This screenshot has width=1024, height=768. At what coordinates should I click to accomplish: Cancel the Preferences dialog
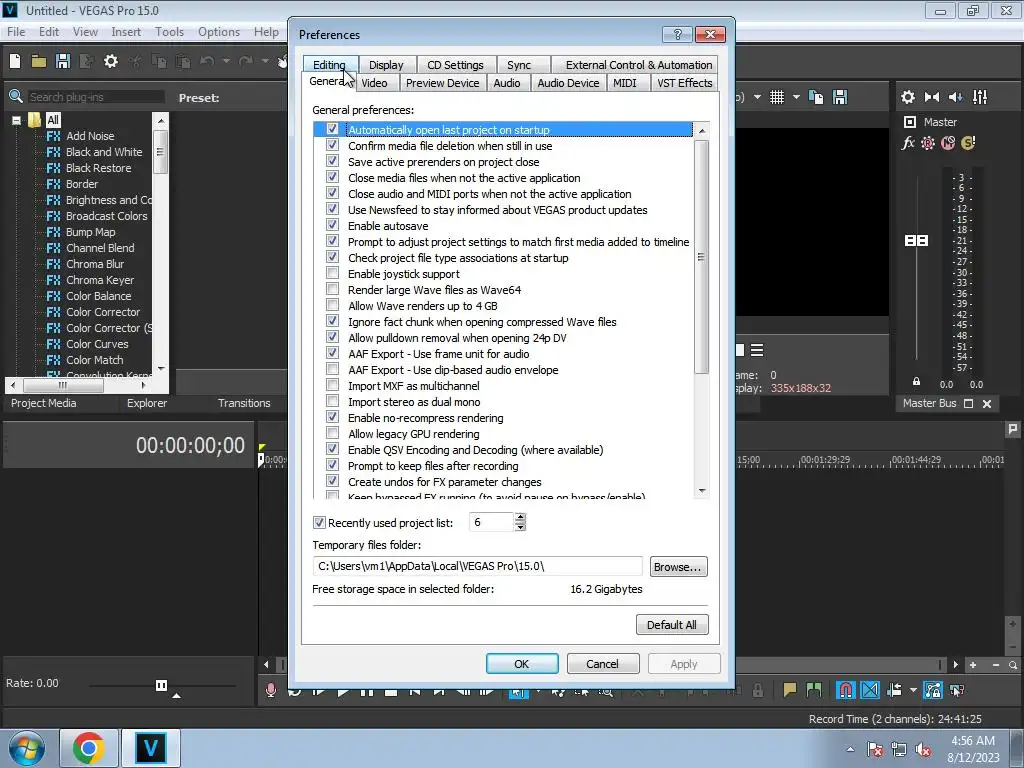coord(602,664)
